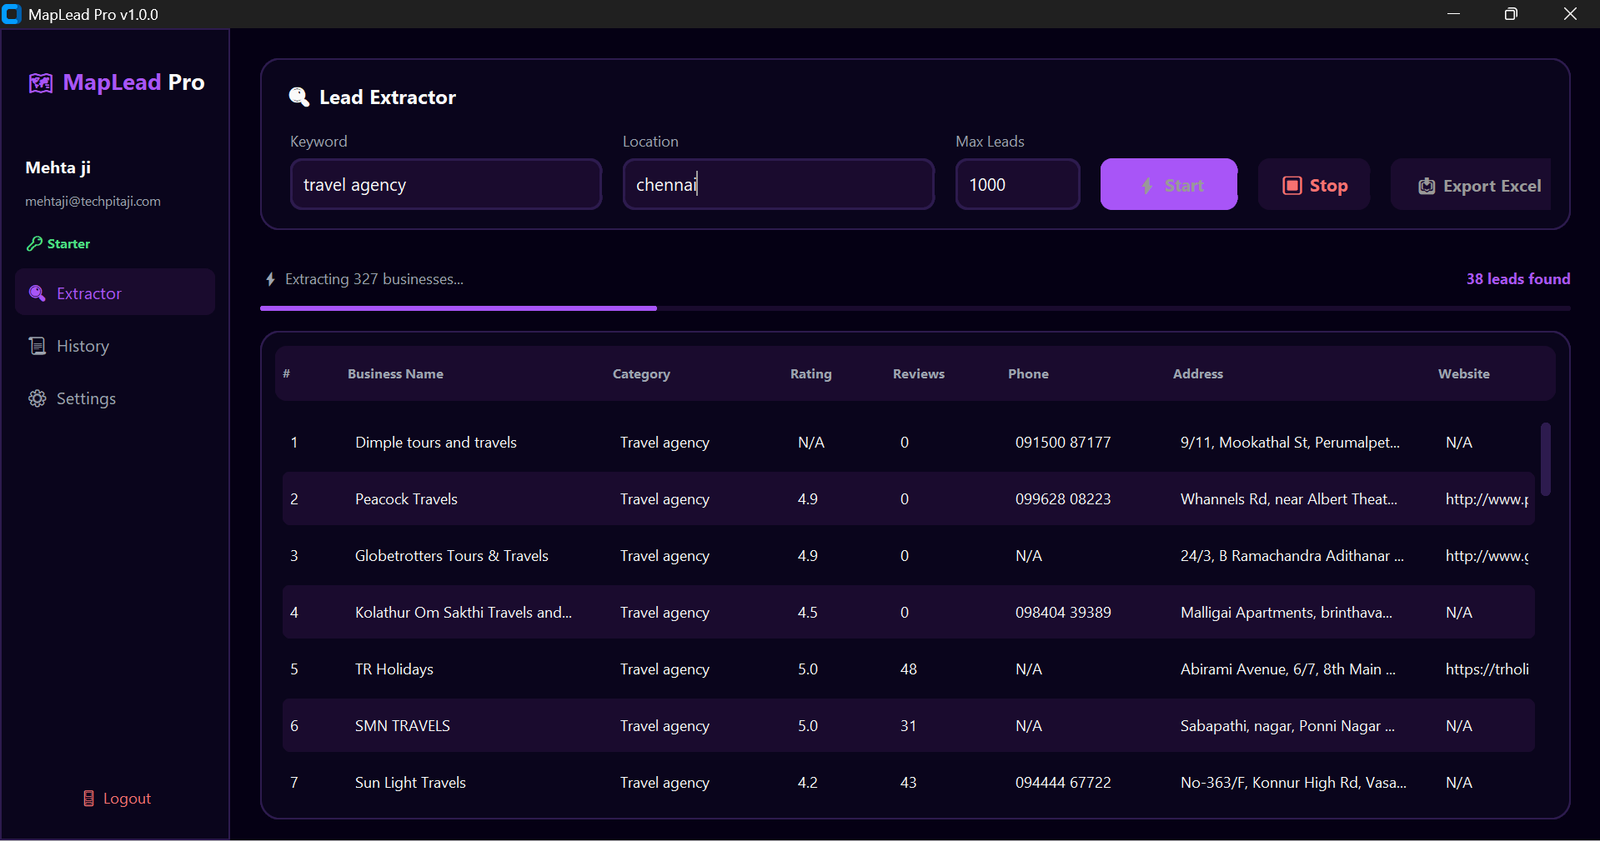Click the Extracting 327 businesses status text

tap(374, 279)
